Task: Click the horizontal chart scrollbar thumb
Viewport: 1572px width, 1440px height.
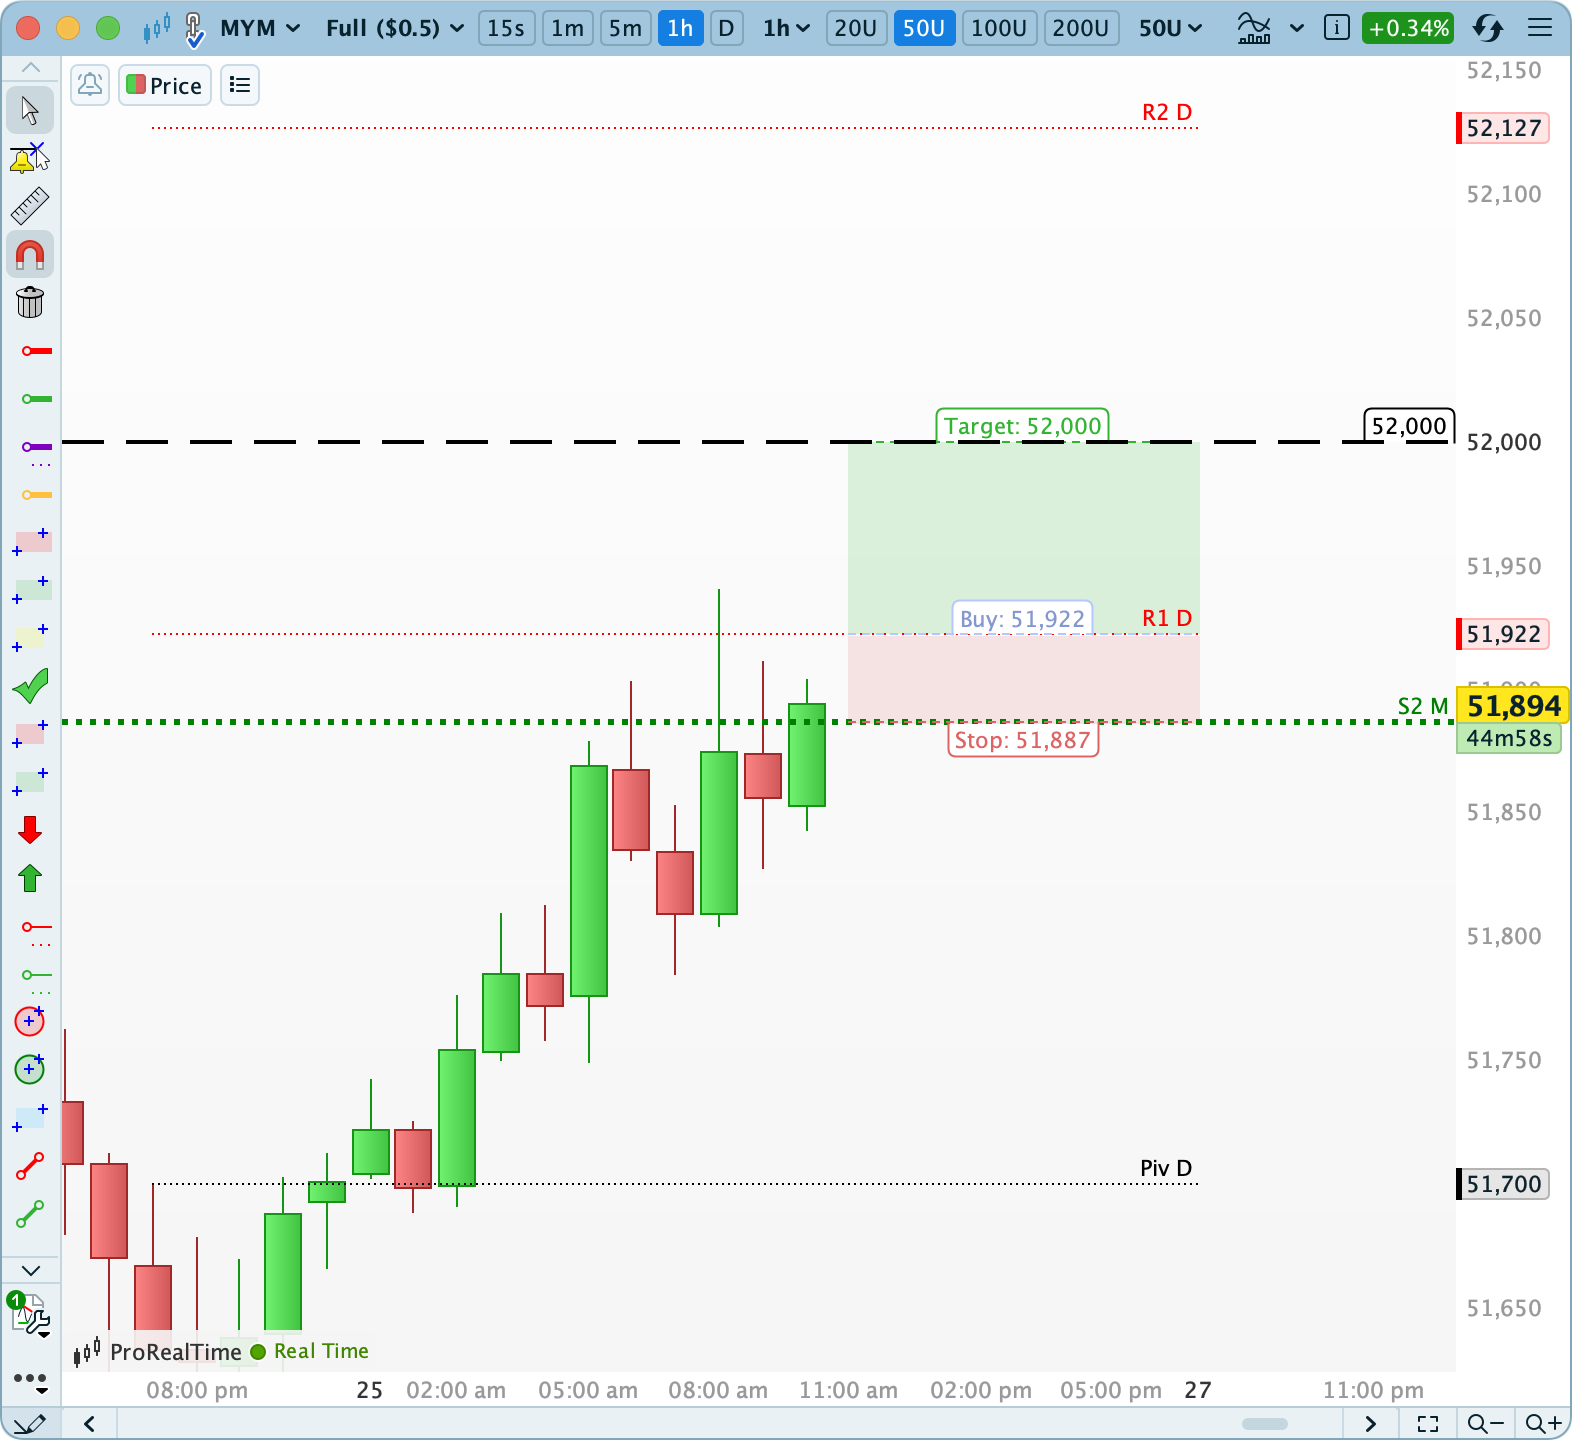Action: coord(1265,1423)
